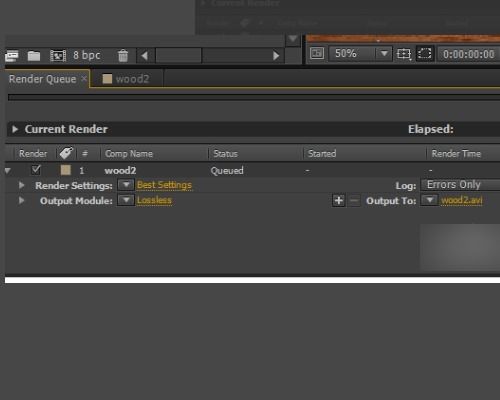This screenshot has height=400, width=500.
Task: Click the Render column header
Action: pyautogui.click(x=33, y=154)
